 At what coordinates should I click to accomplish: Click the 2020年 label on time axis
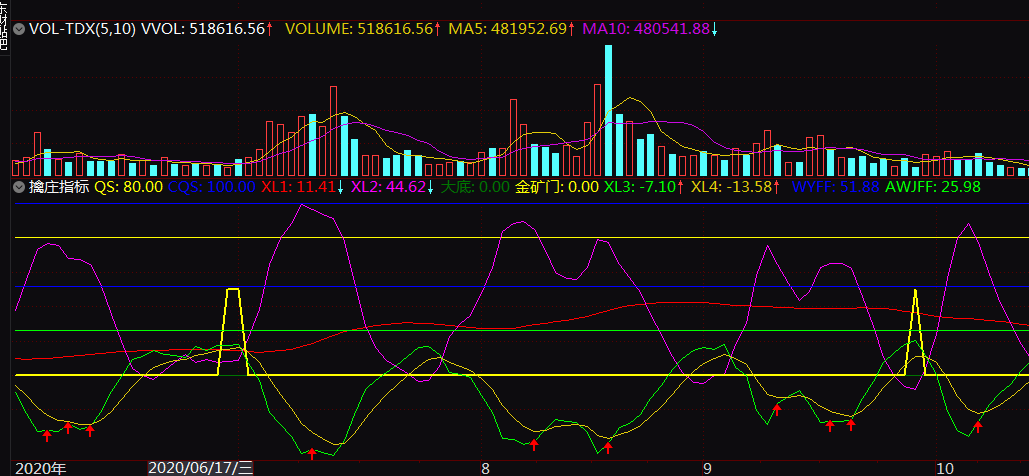click(40, 469)
